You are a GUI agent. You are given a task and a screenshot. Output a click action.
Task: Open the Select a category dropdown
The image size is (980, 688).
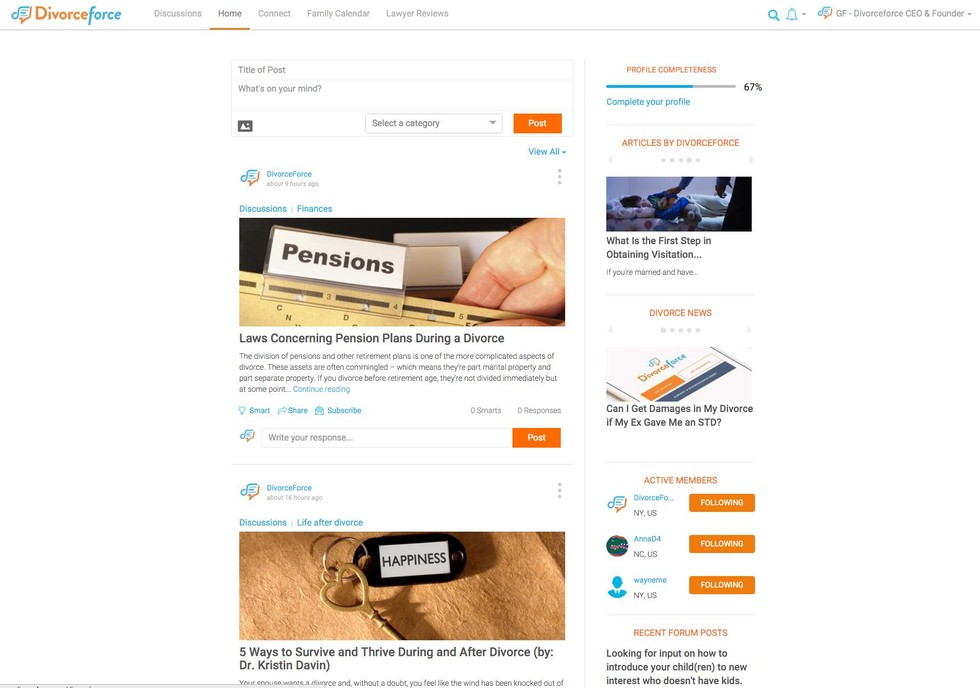tap(434, 123)
